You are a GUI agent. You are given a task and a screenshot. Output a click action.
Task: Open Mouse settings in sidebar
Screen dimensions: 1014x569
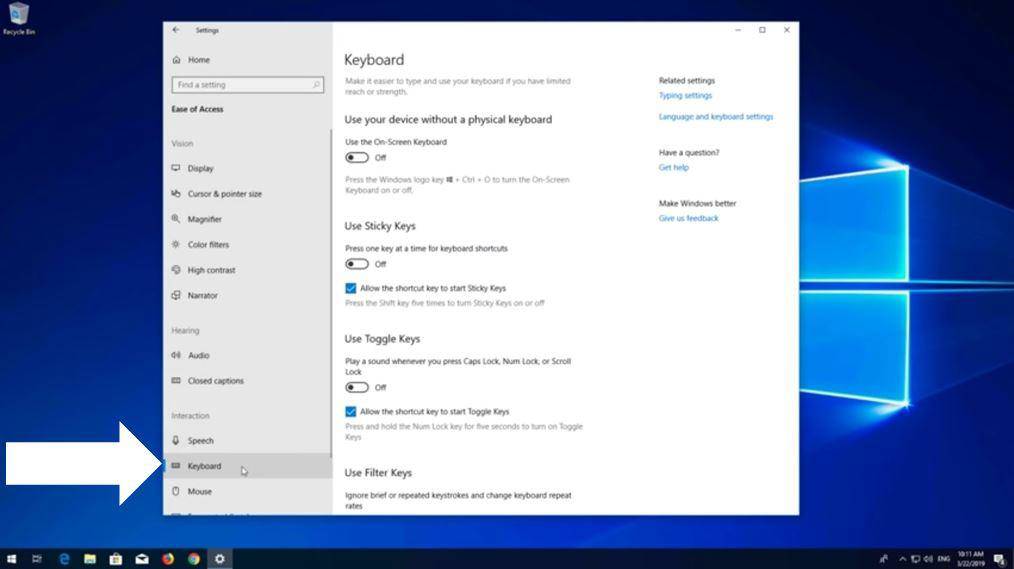[199, 492]
